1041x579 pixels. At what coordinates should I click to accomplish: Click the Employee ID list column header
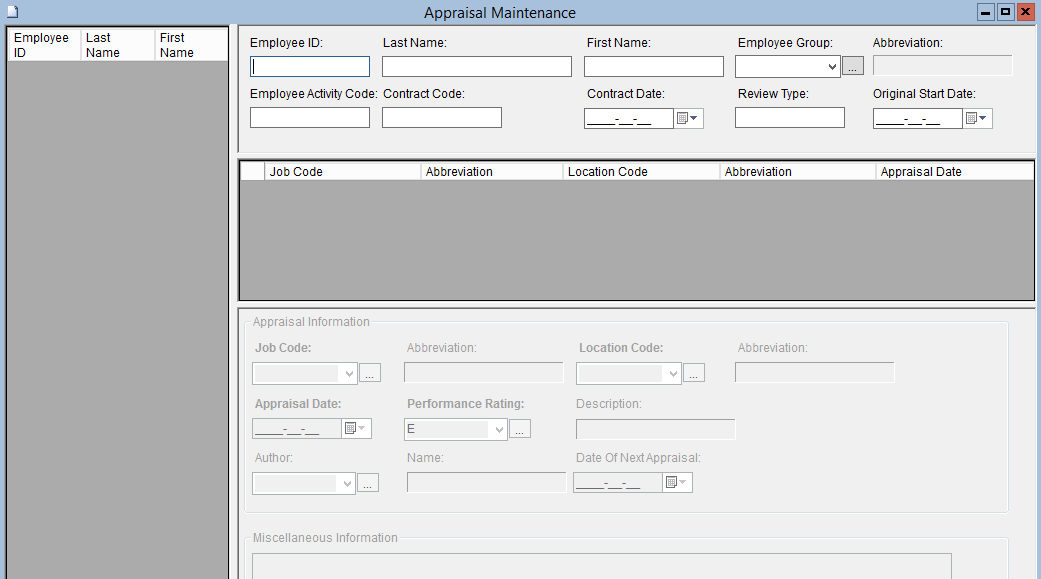tap(43, 45)
